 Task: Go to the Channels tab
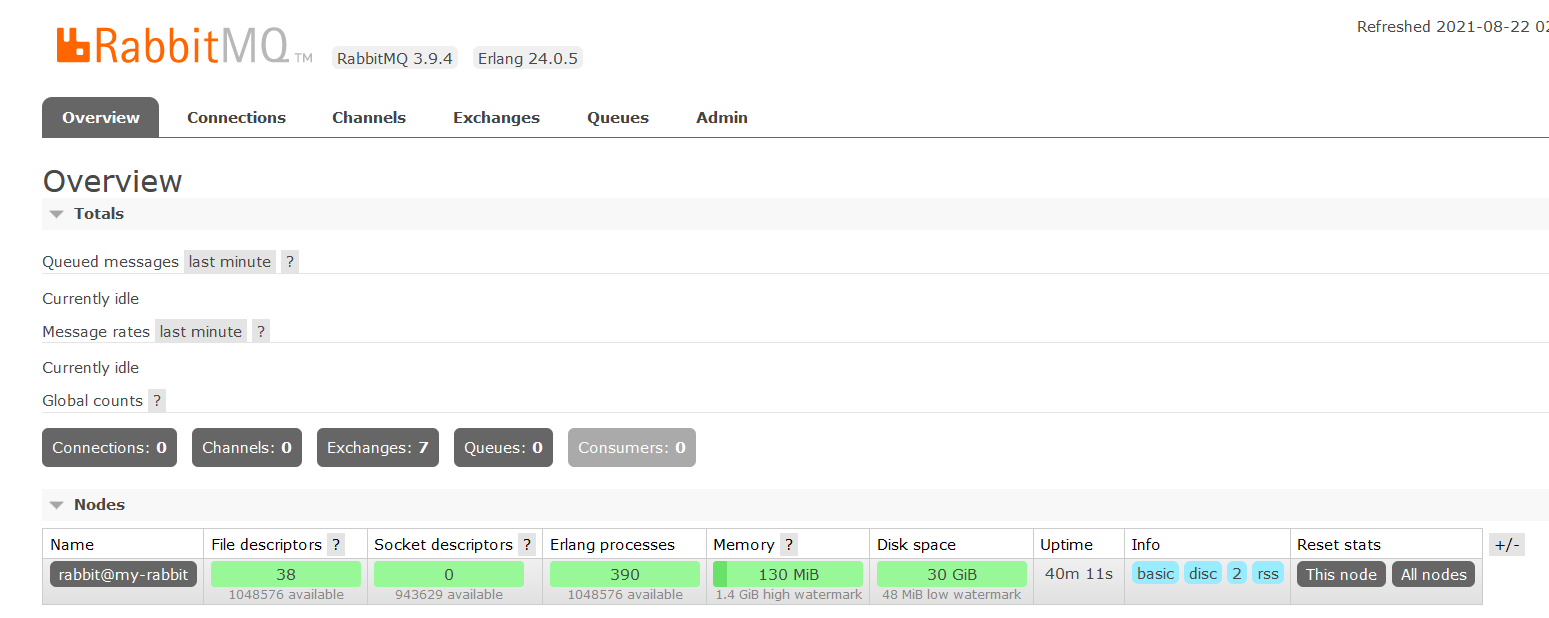[x=369, y=118]
